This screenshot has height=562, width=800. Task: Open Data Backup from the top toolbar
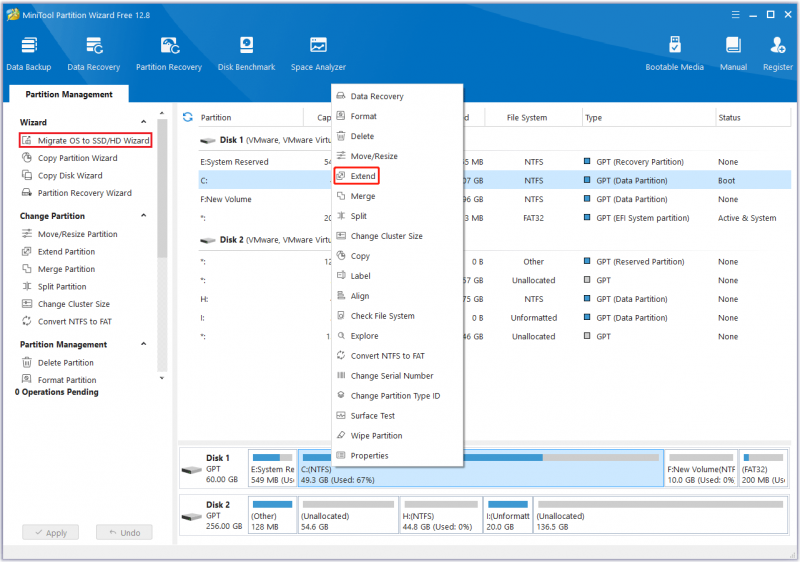pyautogui.click(x=29, y=54)
